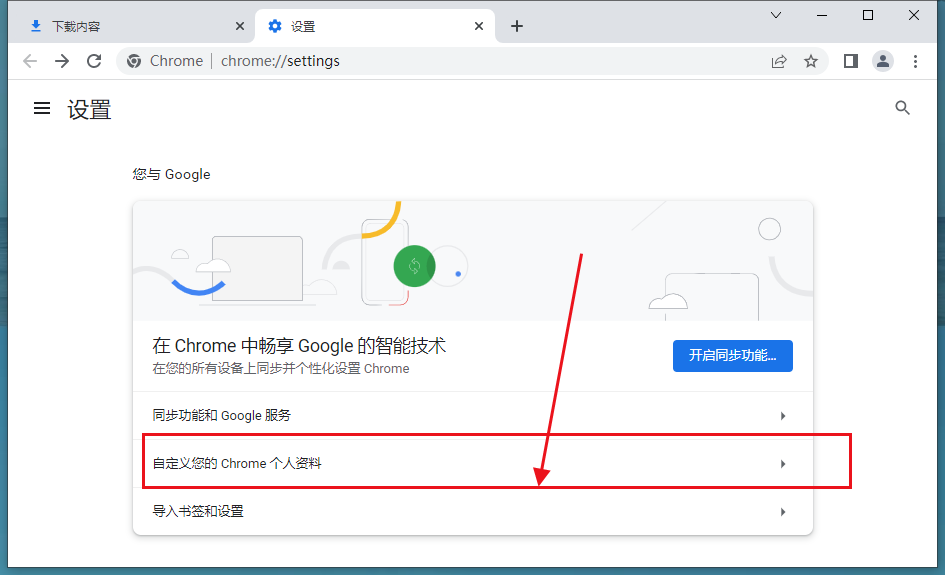Close the 下载内容 tab
The image size is (945, 575).
(x=240, y=26)
